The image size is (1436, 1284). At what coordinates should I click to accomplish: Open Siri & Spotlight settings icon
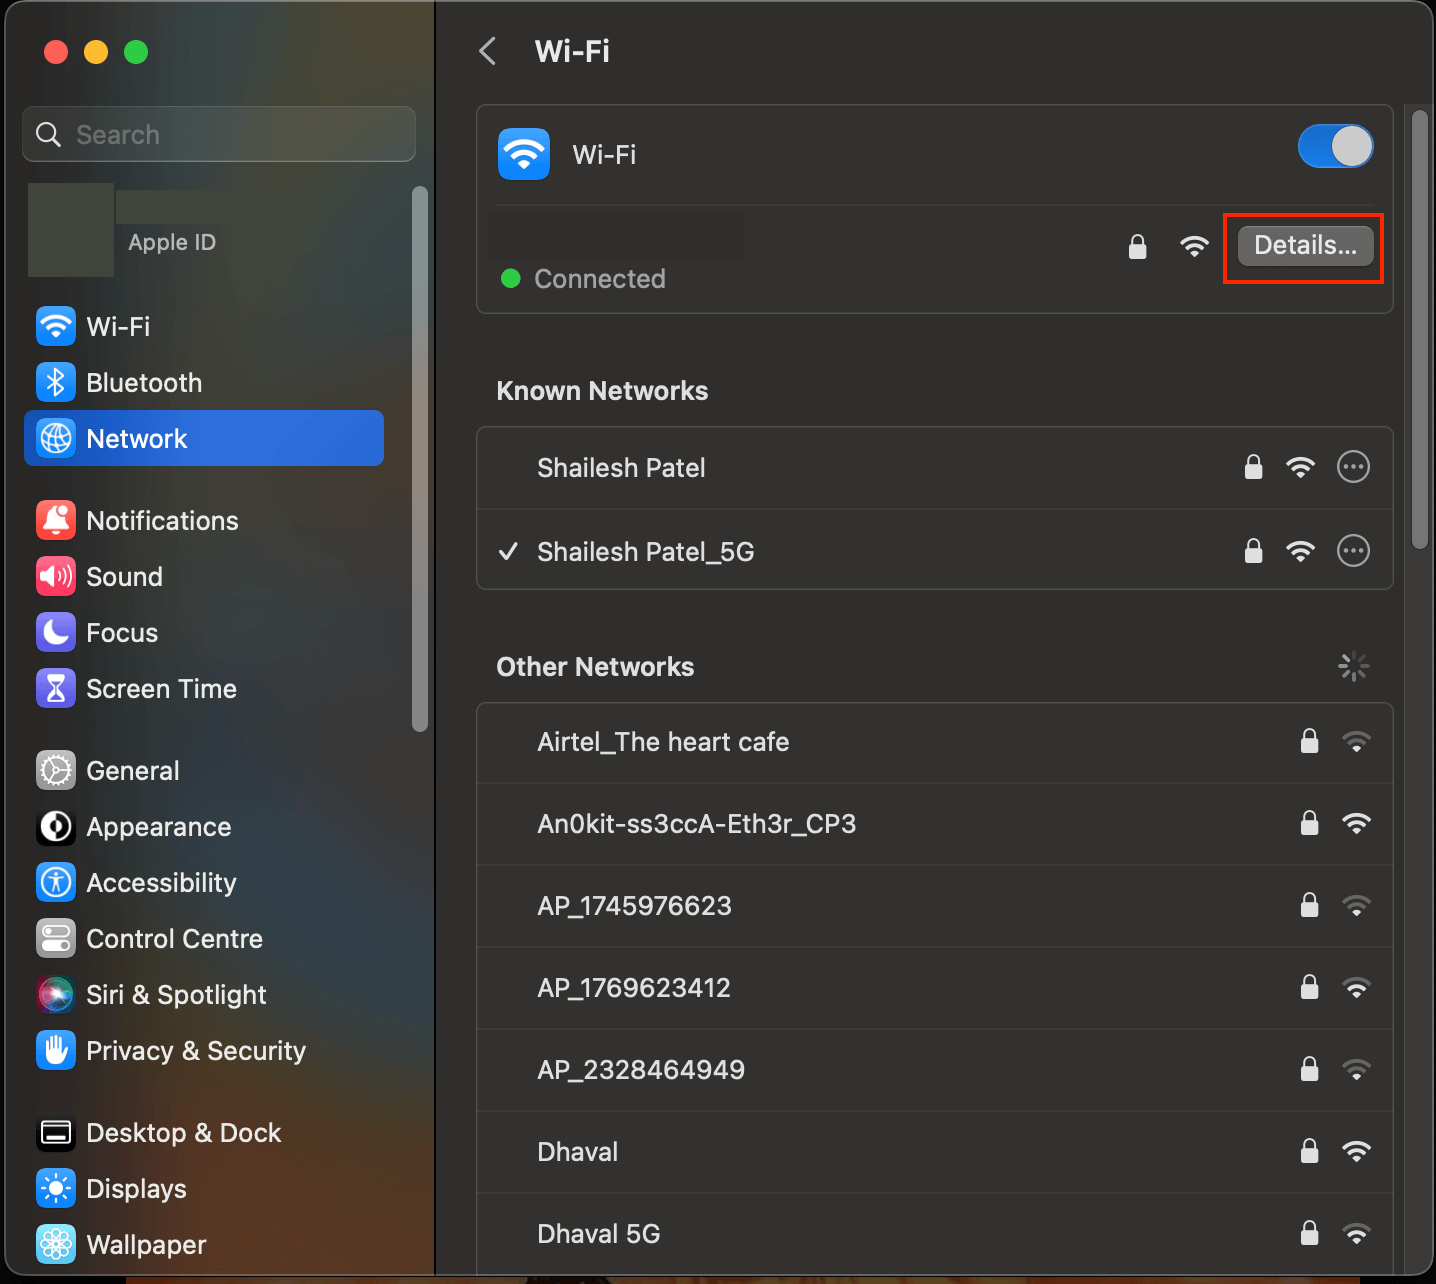(x=56, y=994)
